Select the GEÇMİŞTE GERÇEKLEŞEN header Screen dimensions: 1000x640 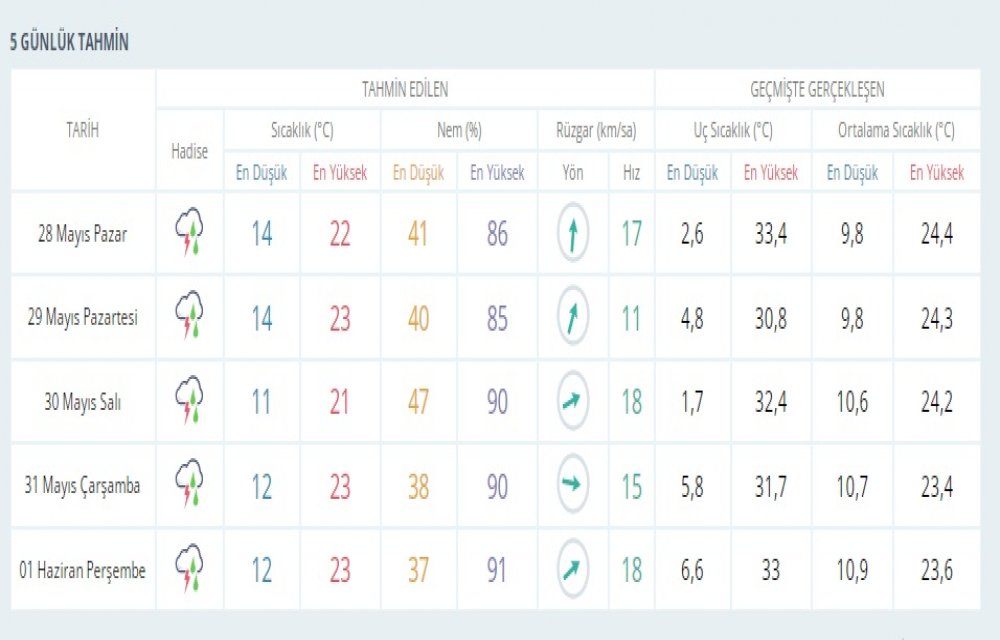[x=817, y=89]
